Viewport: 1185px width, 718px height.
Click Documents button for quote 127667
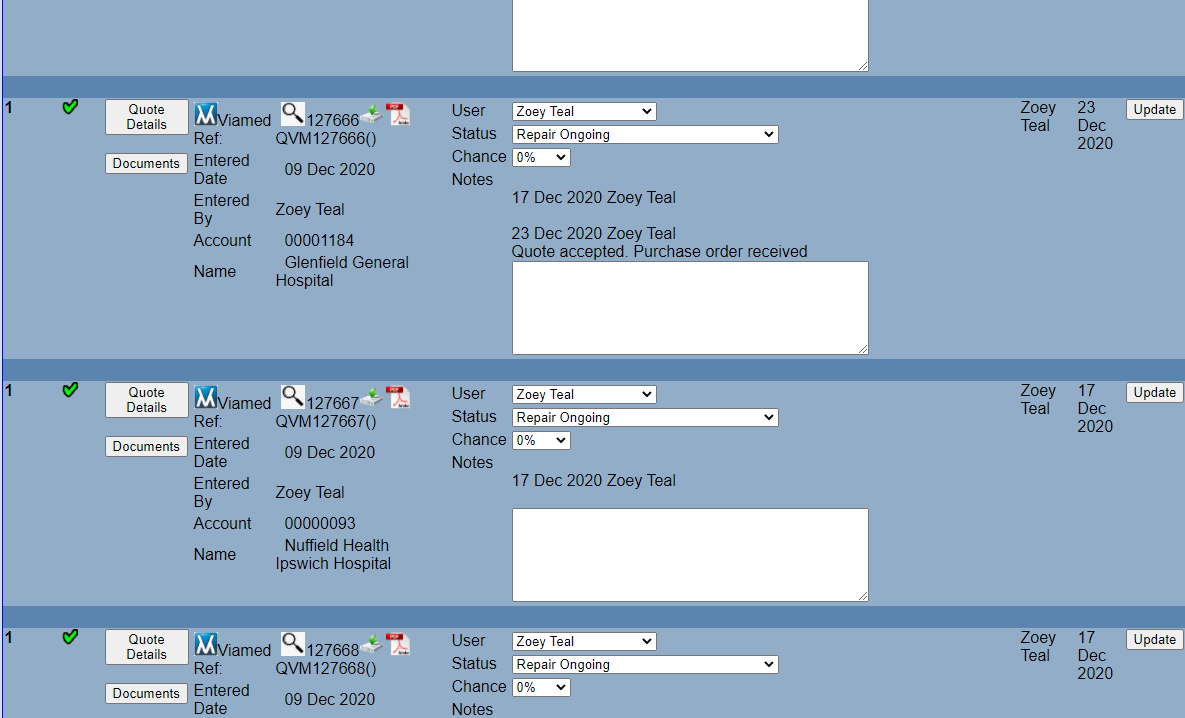coord(146,447)
